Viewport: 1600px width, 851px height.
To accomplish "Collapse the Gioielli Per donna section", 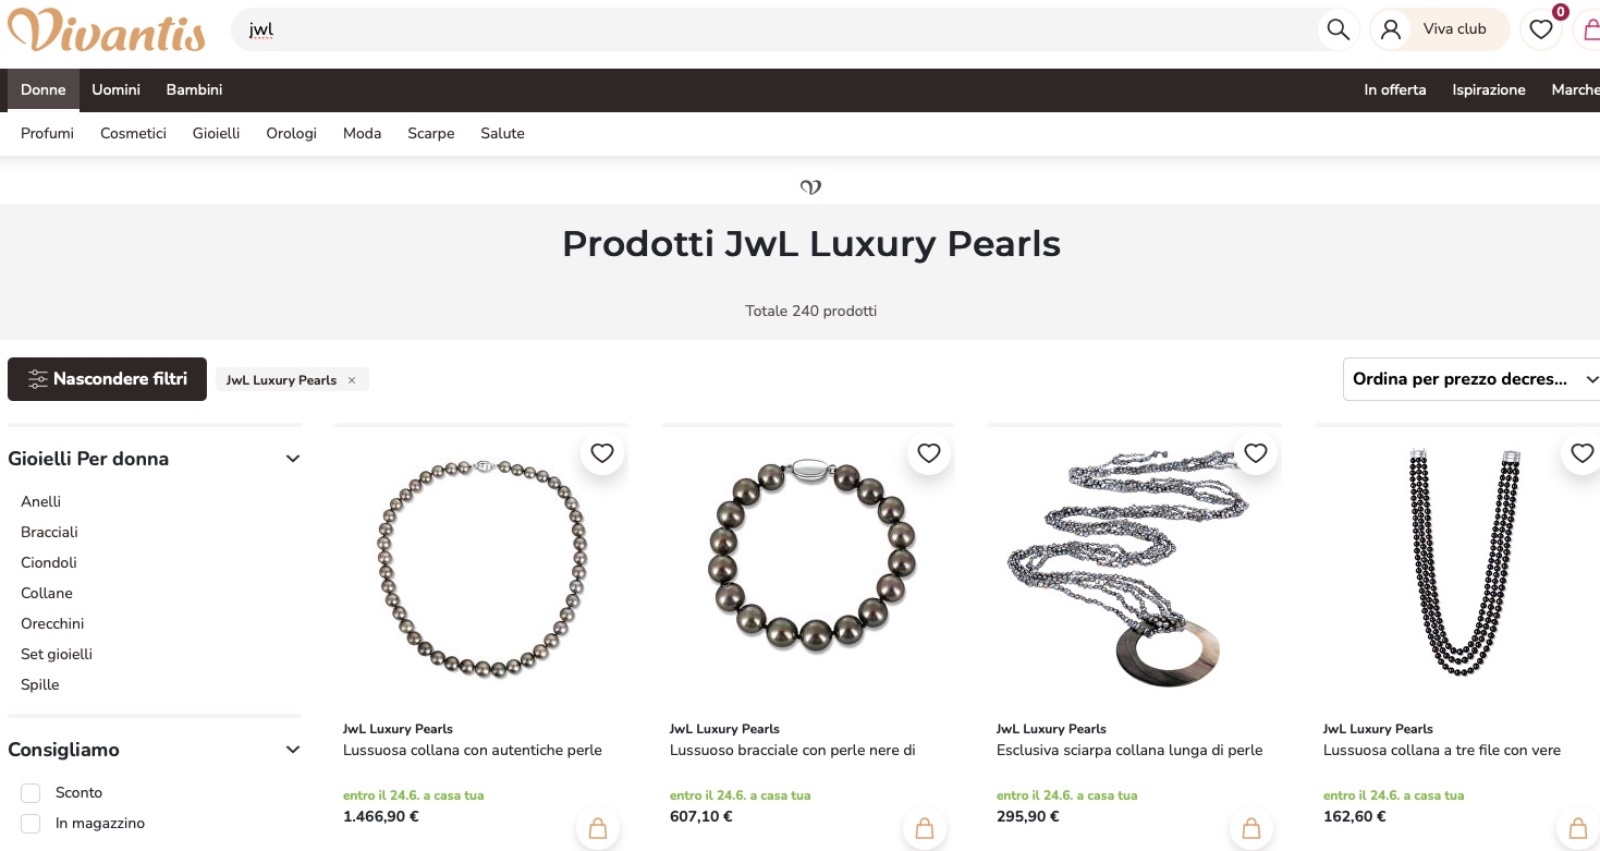I will click(293, 459).
